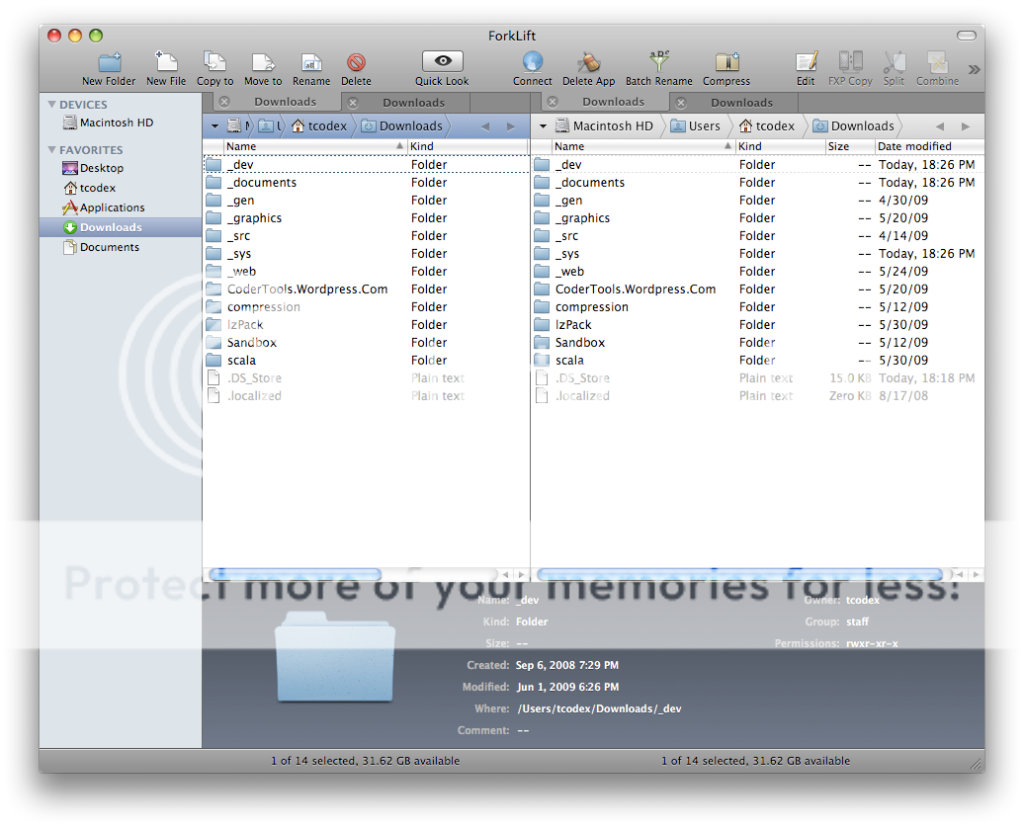The height and width of the screenshot is (827, 1024).
Task: Go forward in the left pane history
Action: tap(511, 127)
